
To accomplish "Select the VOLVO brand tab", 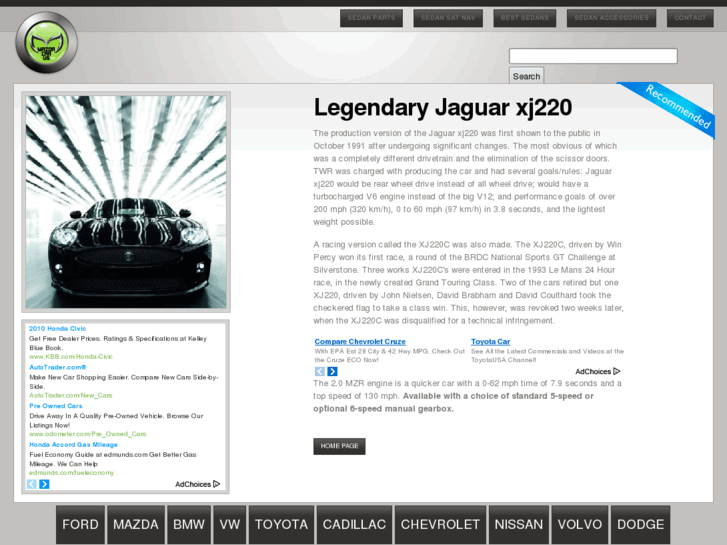I will click(580, 525).
